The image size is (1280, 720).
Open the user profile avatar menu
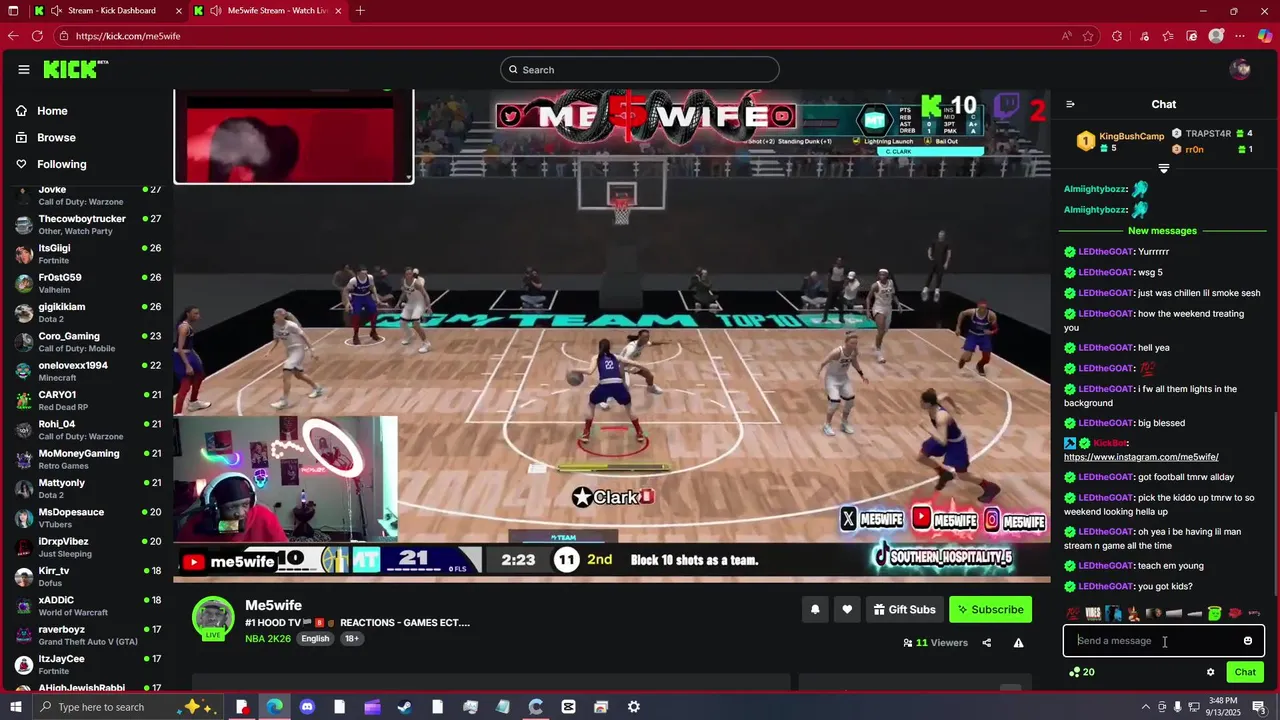tap(1240, 69)
